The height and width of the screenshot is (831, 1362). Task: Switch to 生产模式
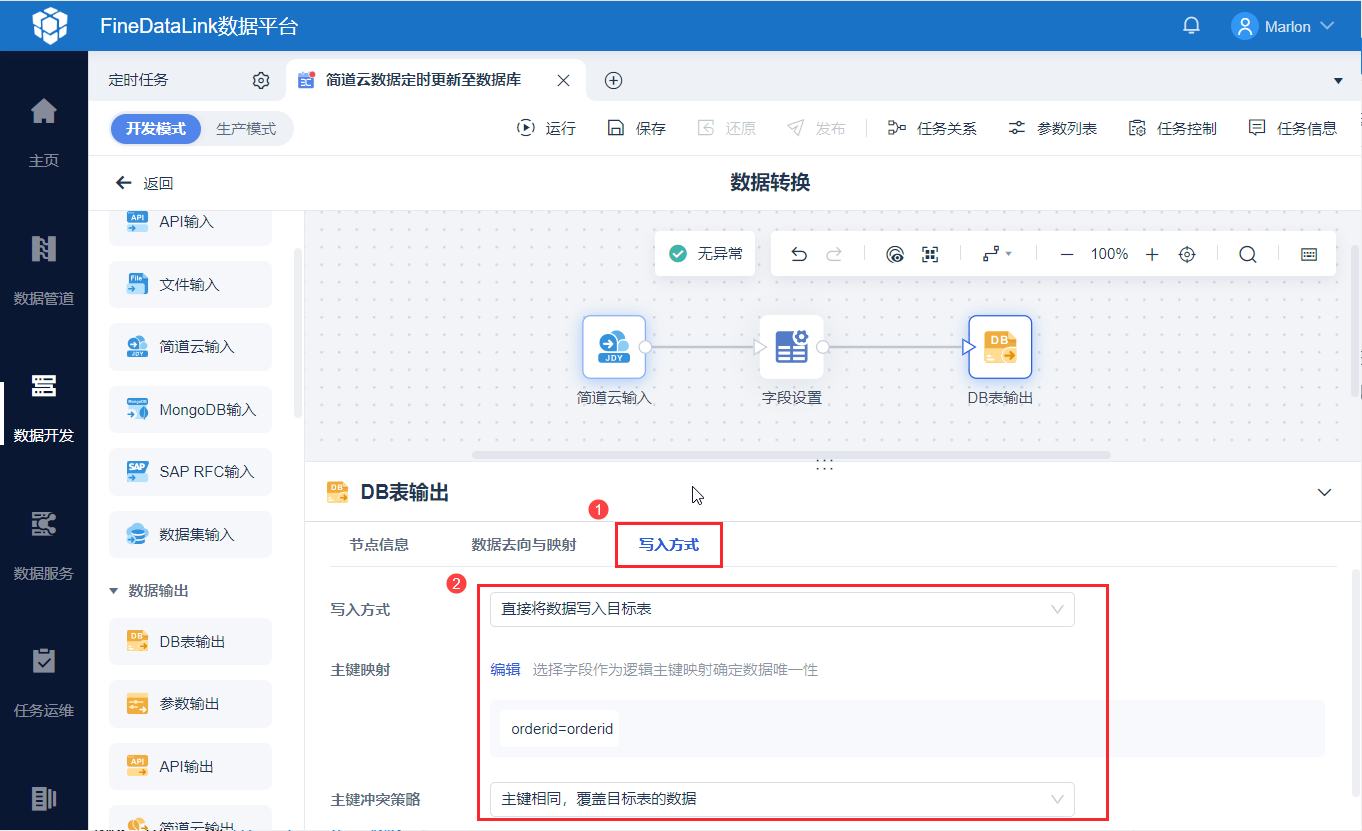tap(246, 129)
